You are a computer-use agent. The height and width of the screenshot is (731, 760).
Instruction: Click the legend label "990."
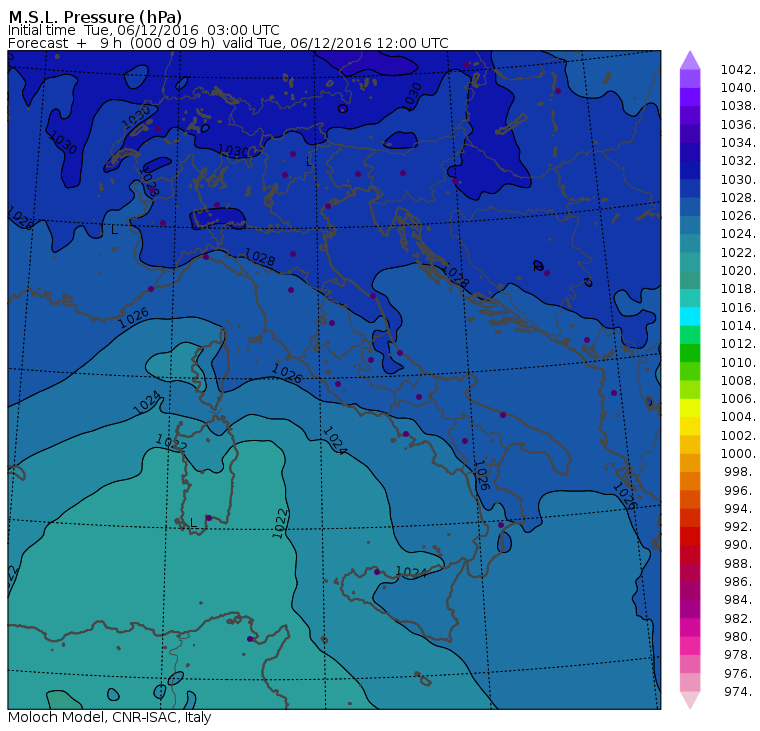point(741,545)
